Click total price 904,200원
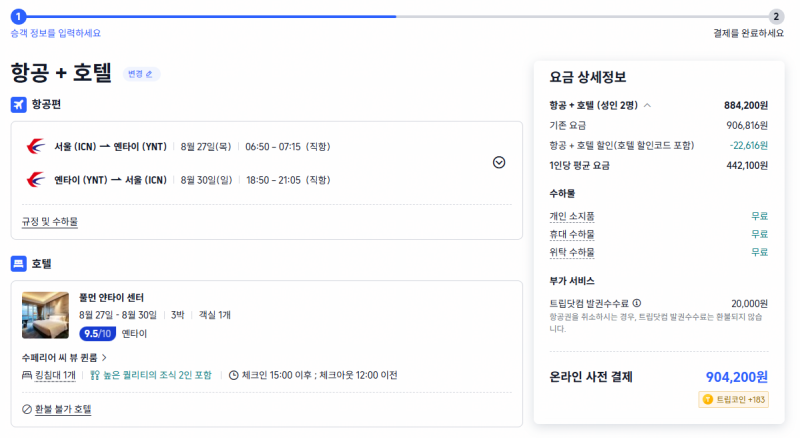800x438 pixels. pyautogui.click(x=737, y=377)
